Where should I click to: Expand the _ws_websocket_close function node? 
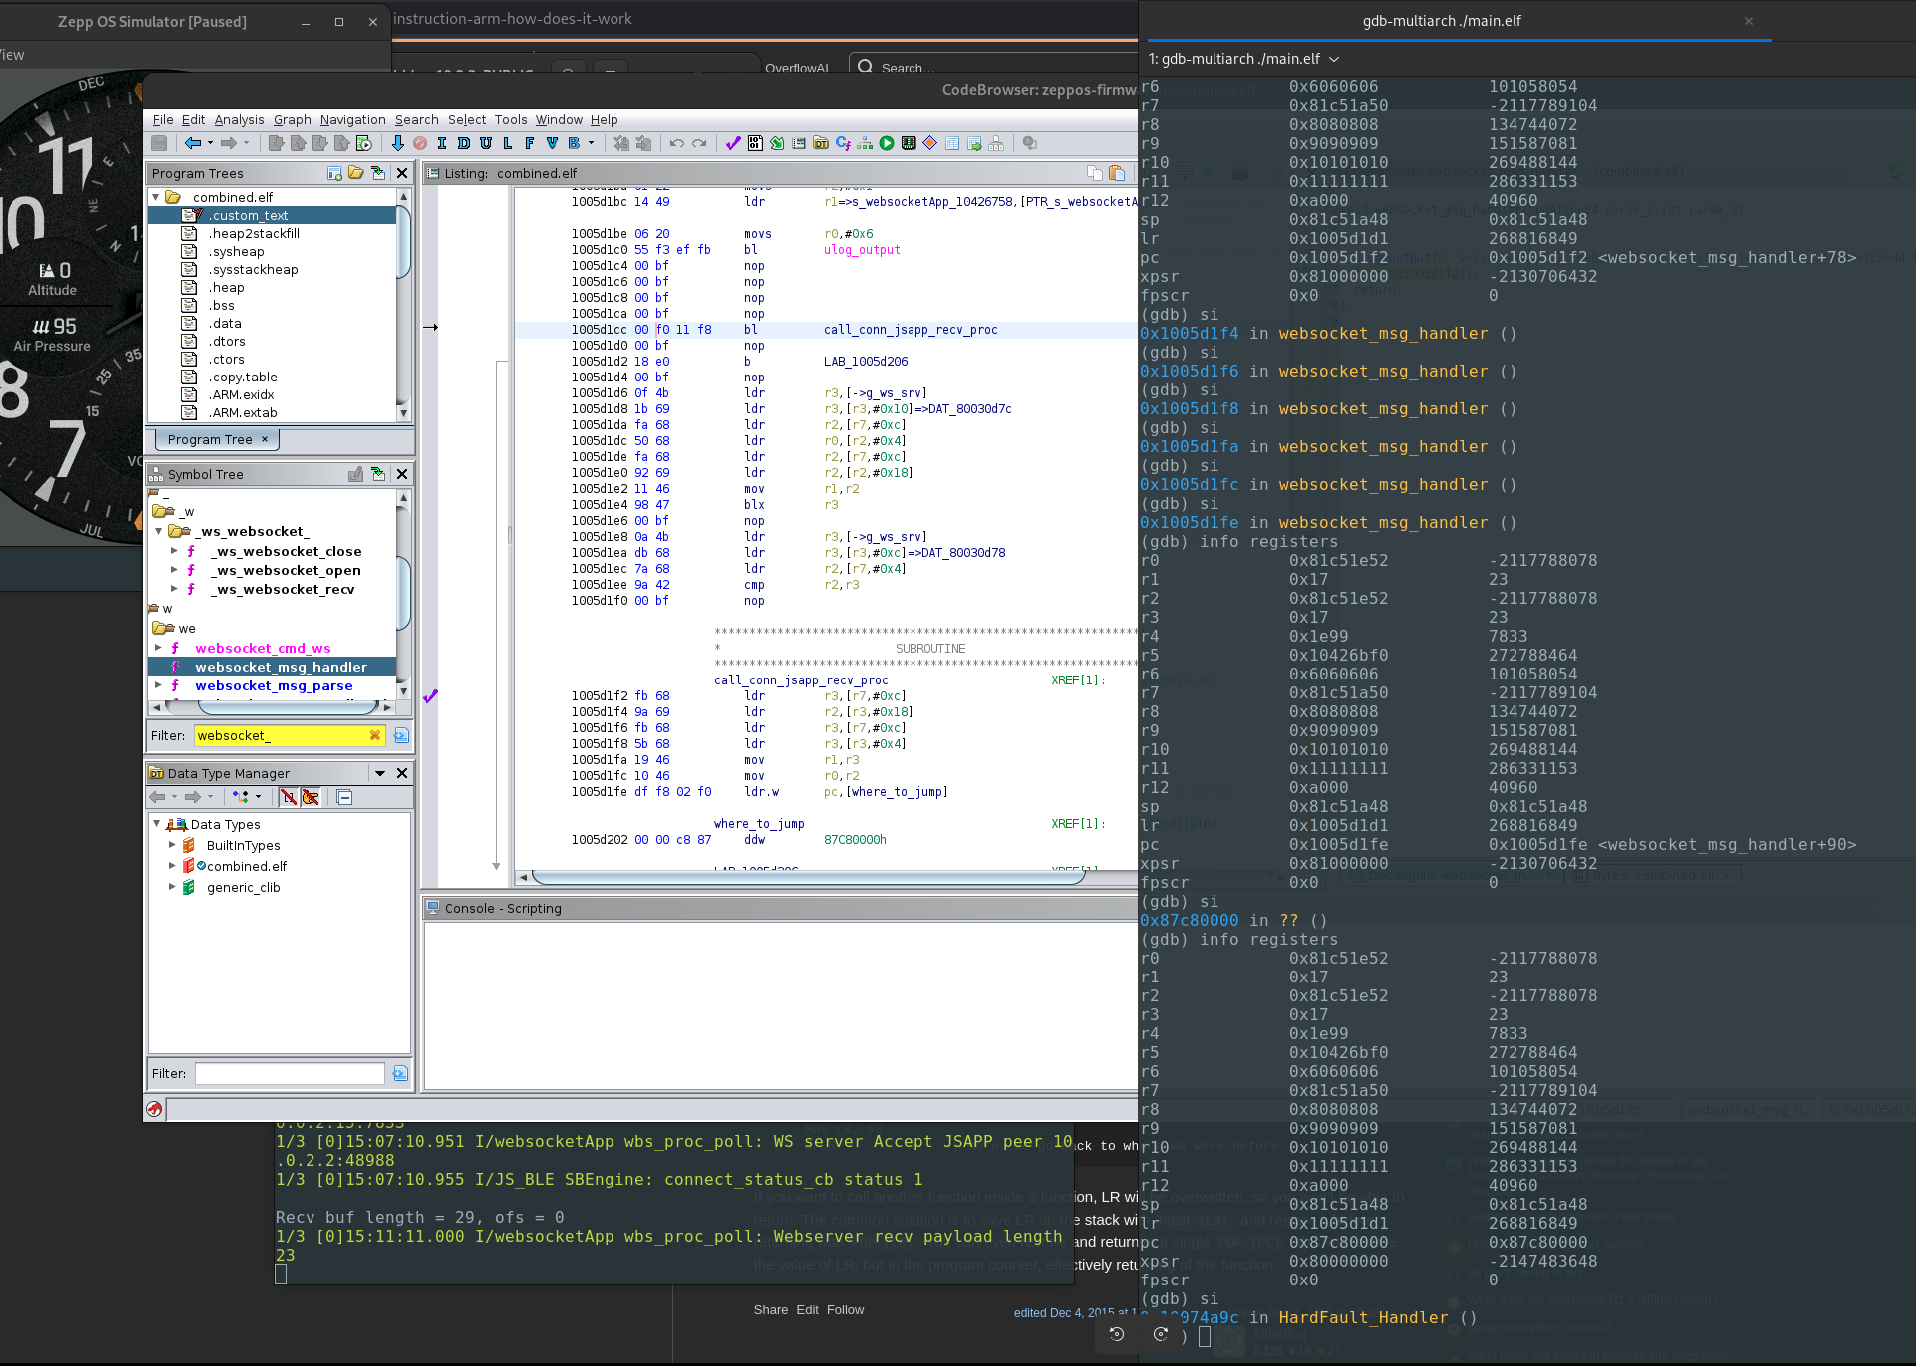pyautogui.click(x=174, y=551)
